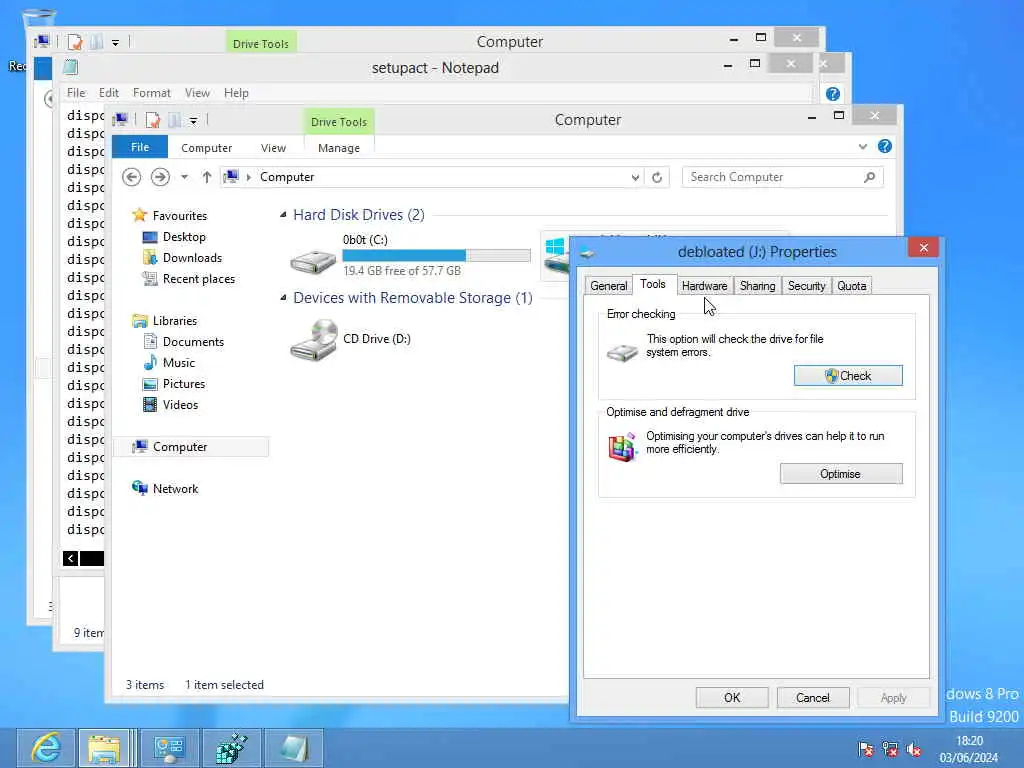Open the Notepad taskbar icon
The width and height of the screenshot is (1024, 768).
click(293, 748)
